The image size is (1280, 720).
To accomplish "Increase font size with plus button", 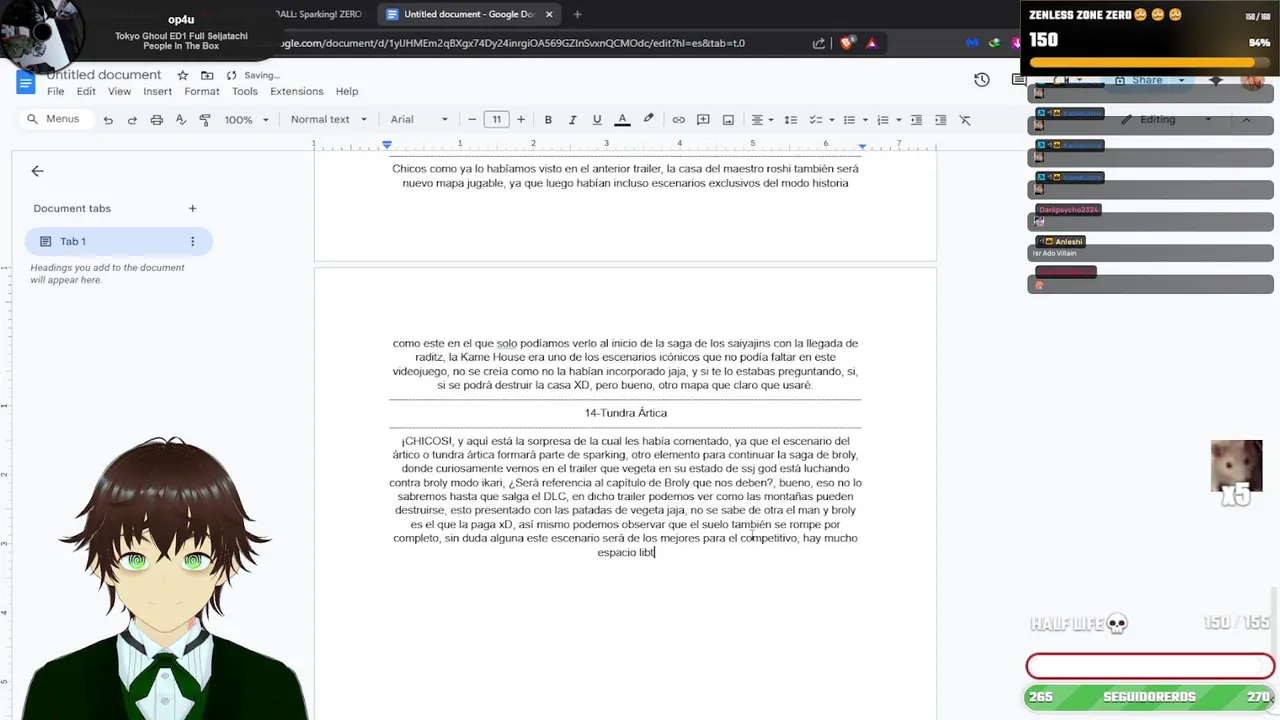I will pyautogui.click(x=520, y=120).
